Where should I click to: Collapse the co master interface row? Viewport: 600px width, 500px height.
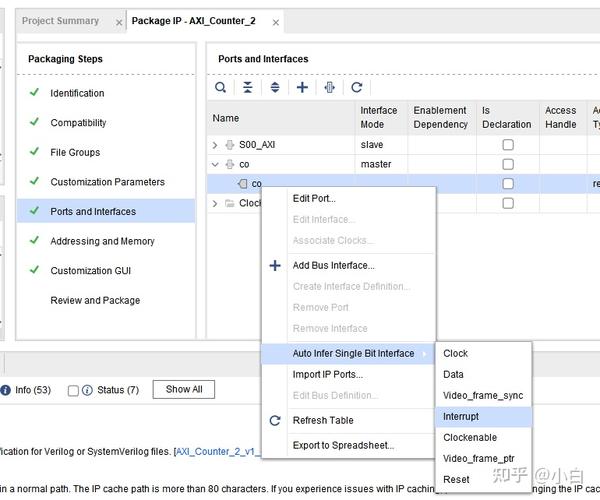(x=215, y=164)
